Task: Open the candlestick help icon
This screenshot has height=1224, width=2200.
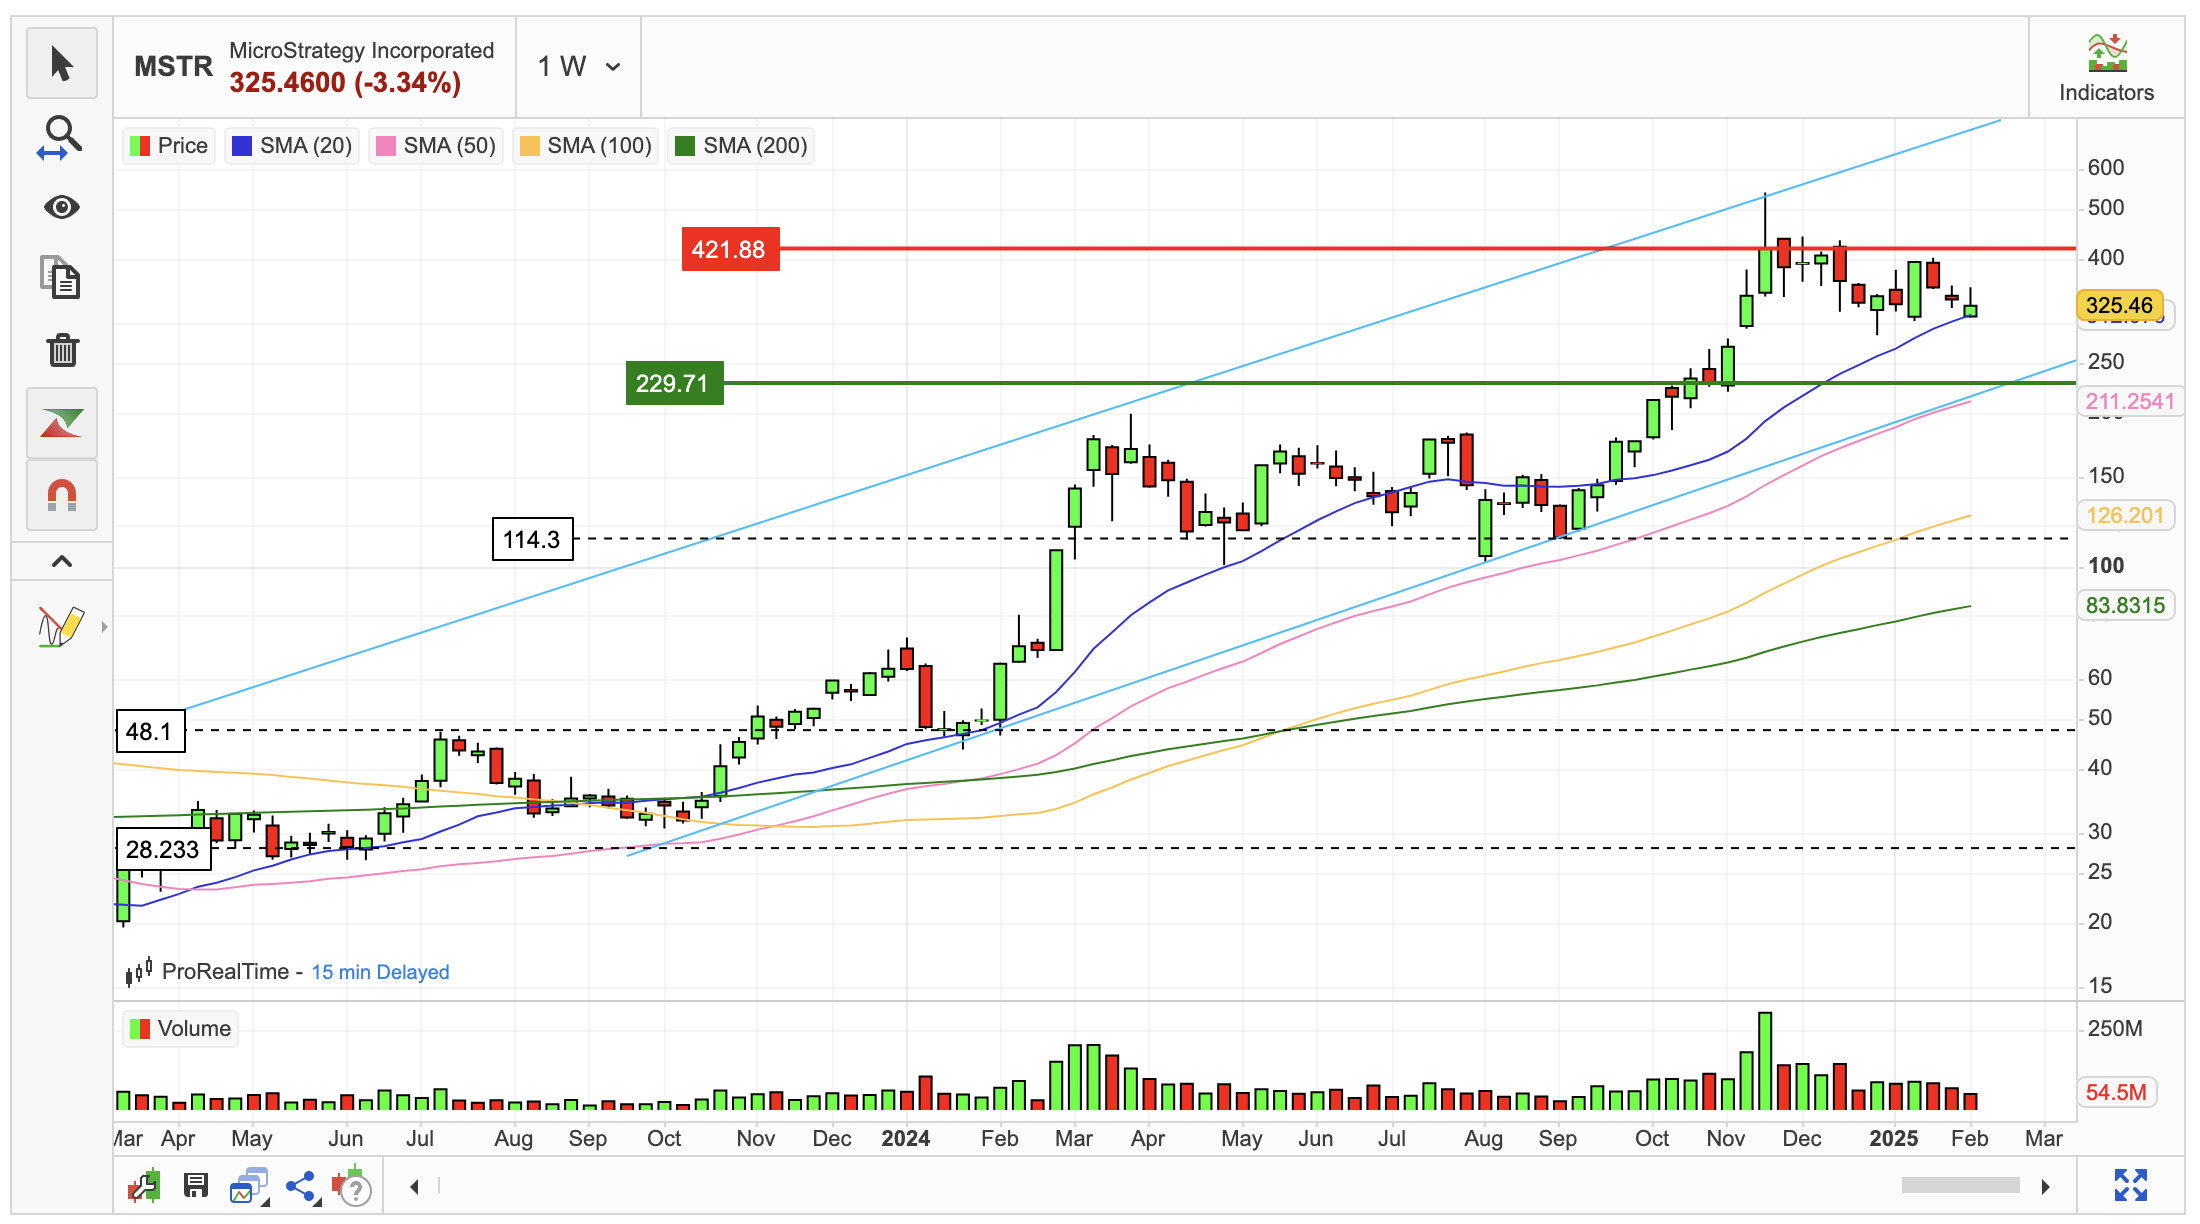Action: [352, 1186]
